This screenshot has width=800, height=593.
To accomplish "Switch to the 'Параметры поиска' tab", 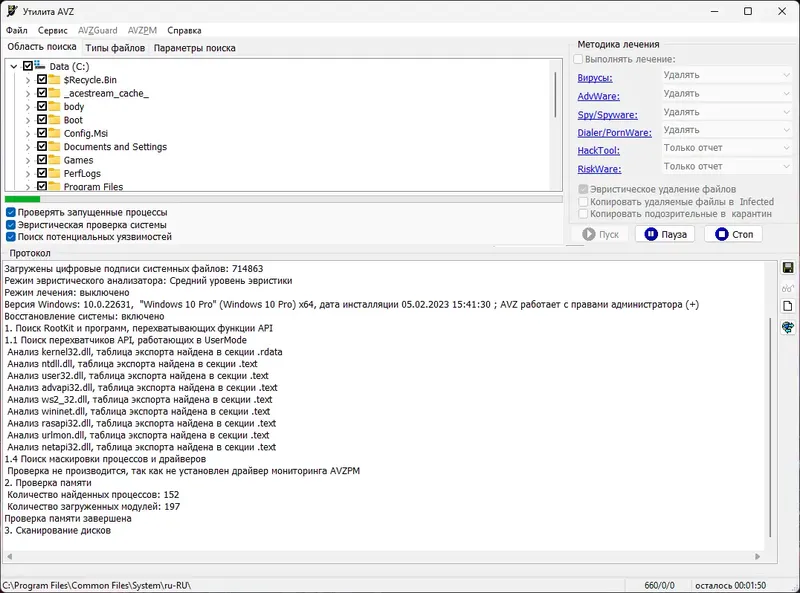I will [x=194, y=48].
